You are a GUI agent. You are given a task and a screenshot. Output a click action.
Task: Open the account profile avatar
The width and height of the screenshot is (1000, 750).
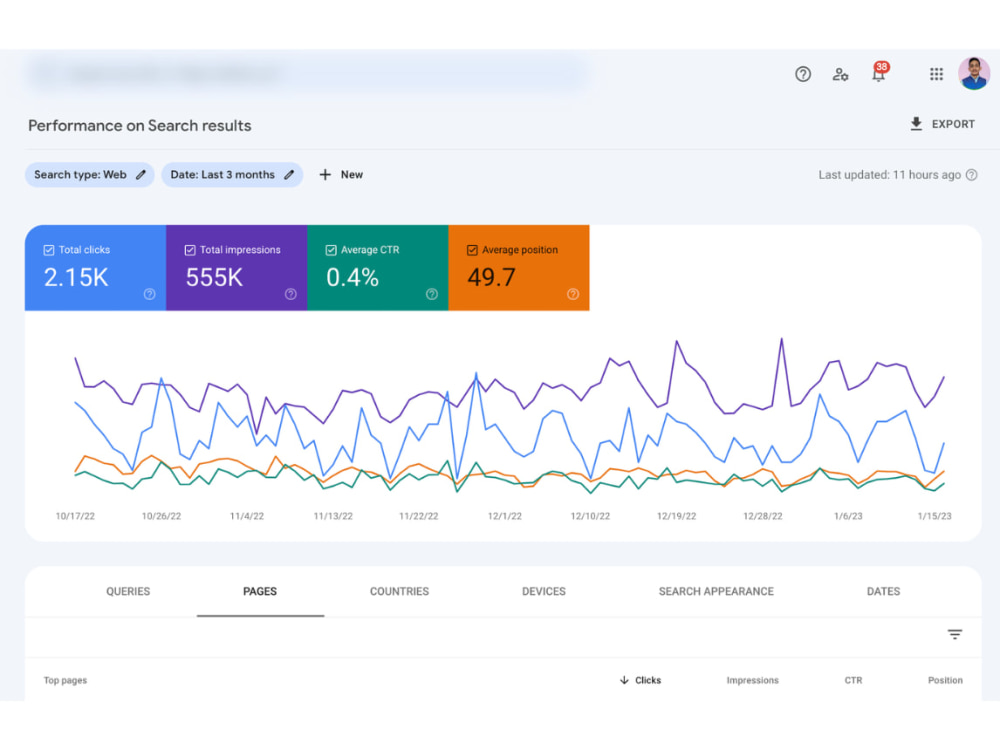pos(974,73)
